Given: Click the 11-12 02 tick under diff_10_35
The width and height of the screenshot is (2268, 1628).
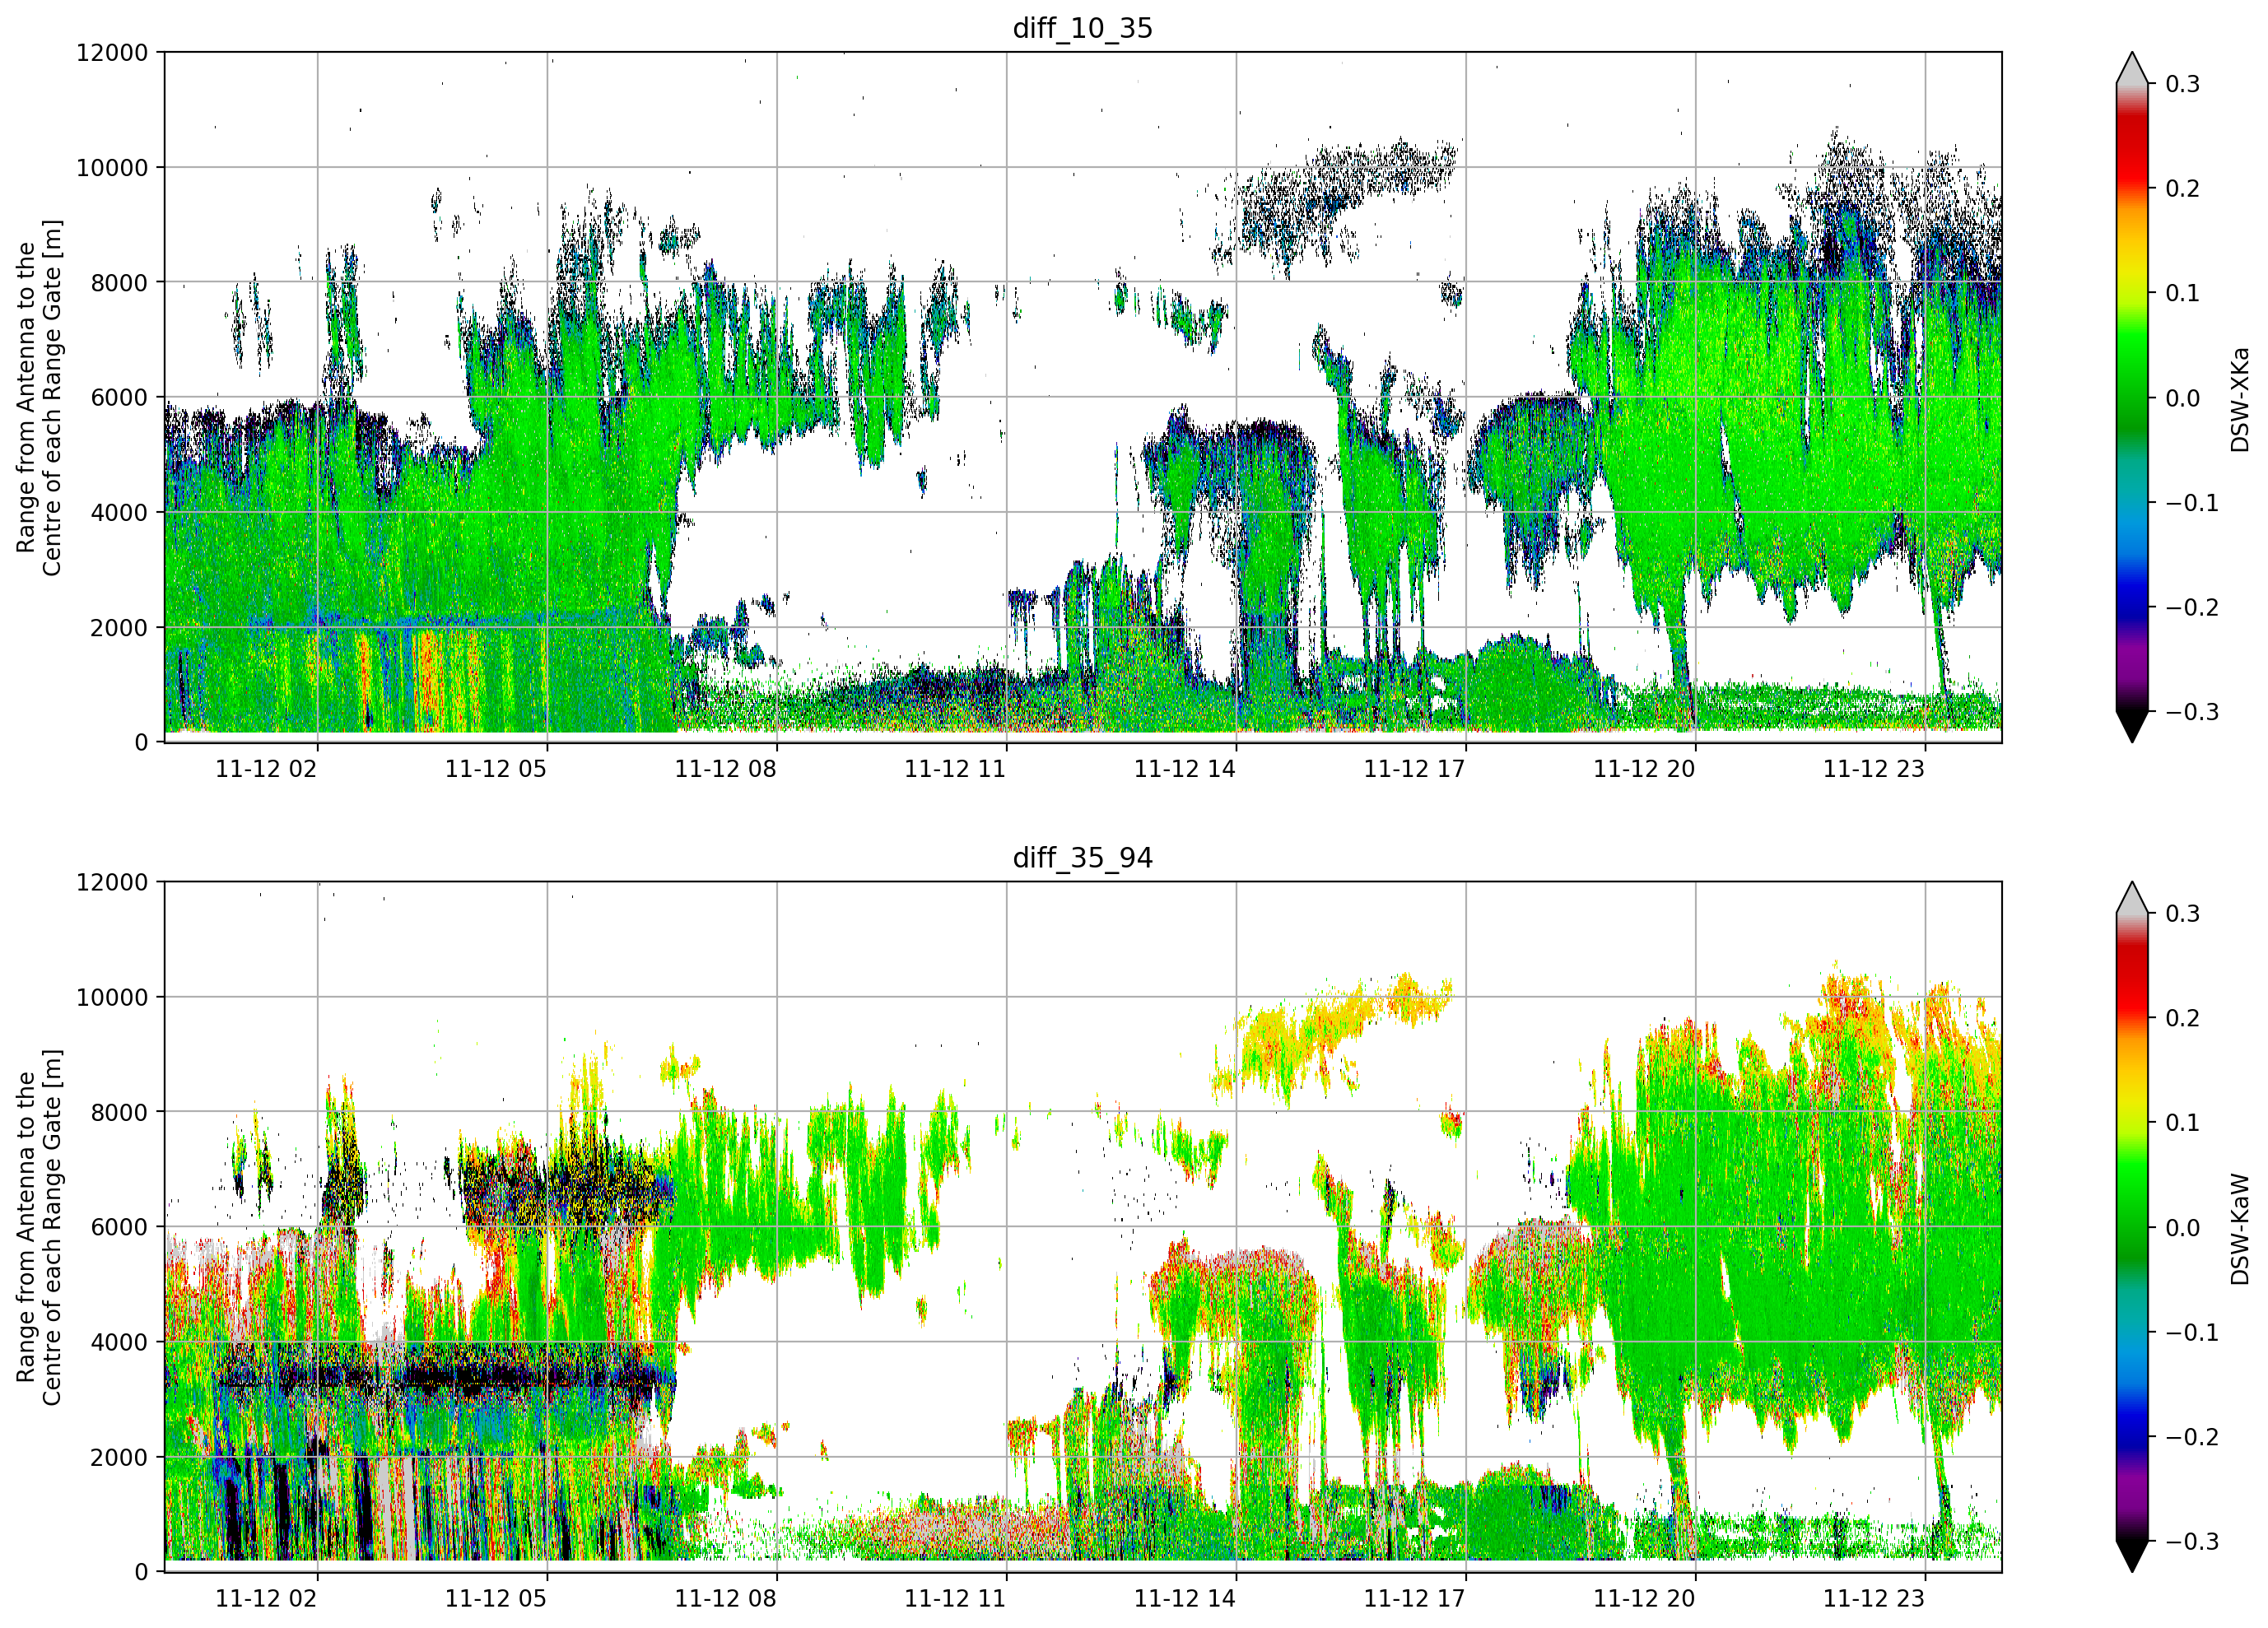Looking at the screenshot, I should tap(266, 769).
